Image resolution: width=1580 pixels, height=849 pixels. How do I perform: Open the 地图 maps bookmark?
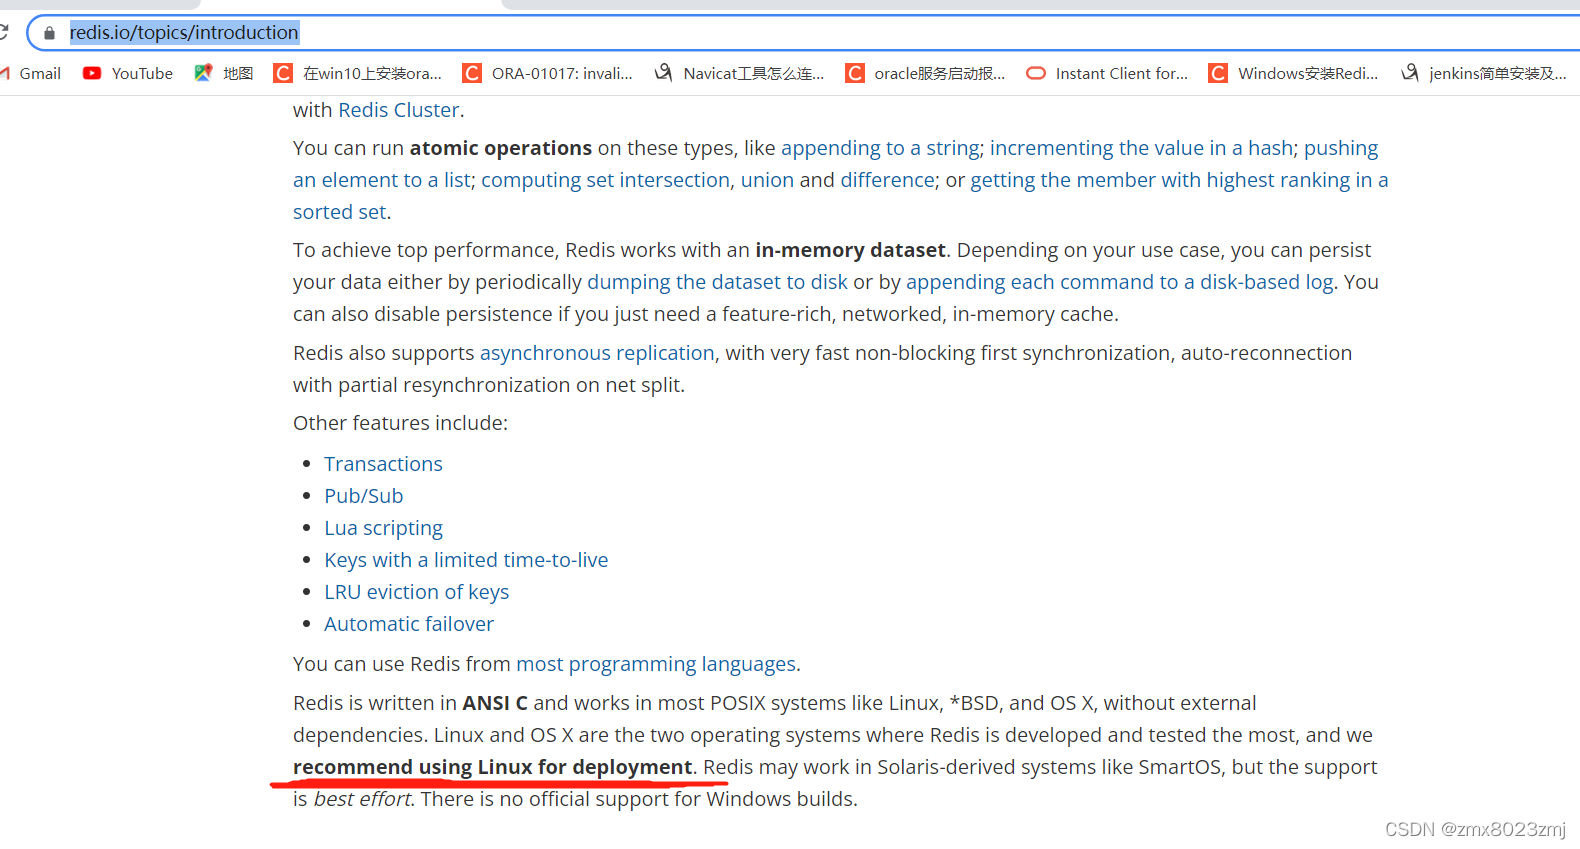pyautogui.click(x=224, y=73)
